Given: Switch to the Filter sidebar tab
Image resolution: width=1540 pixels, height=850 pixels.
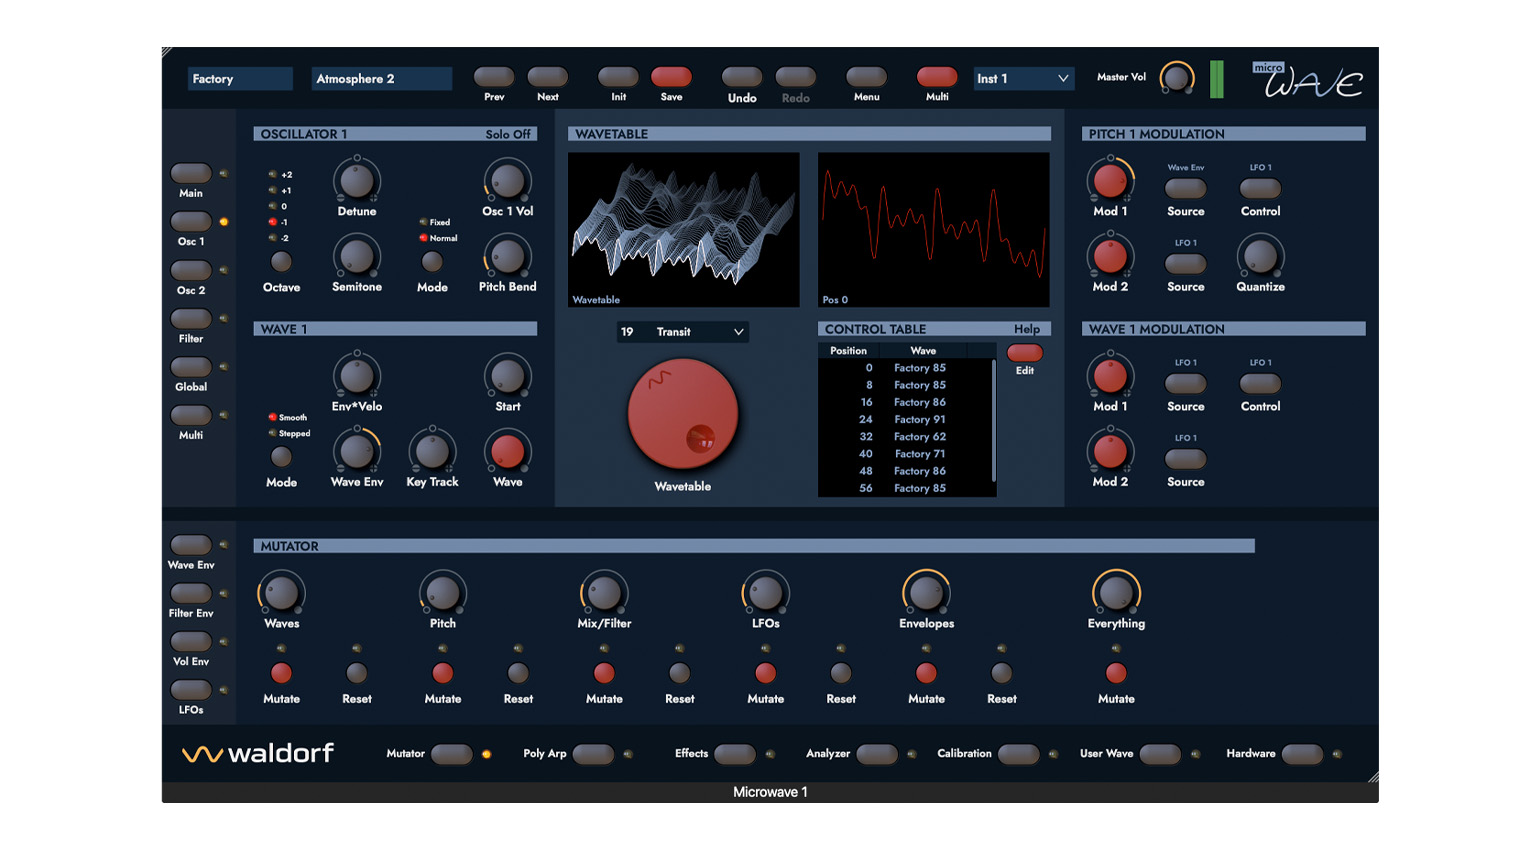Looking at the screenshot, I should (191, 318).
